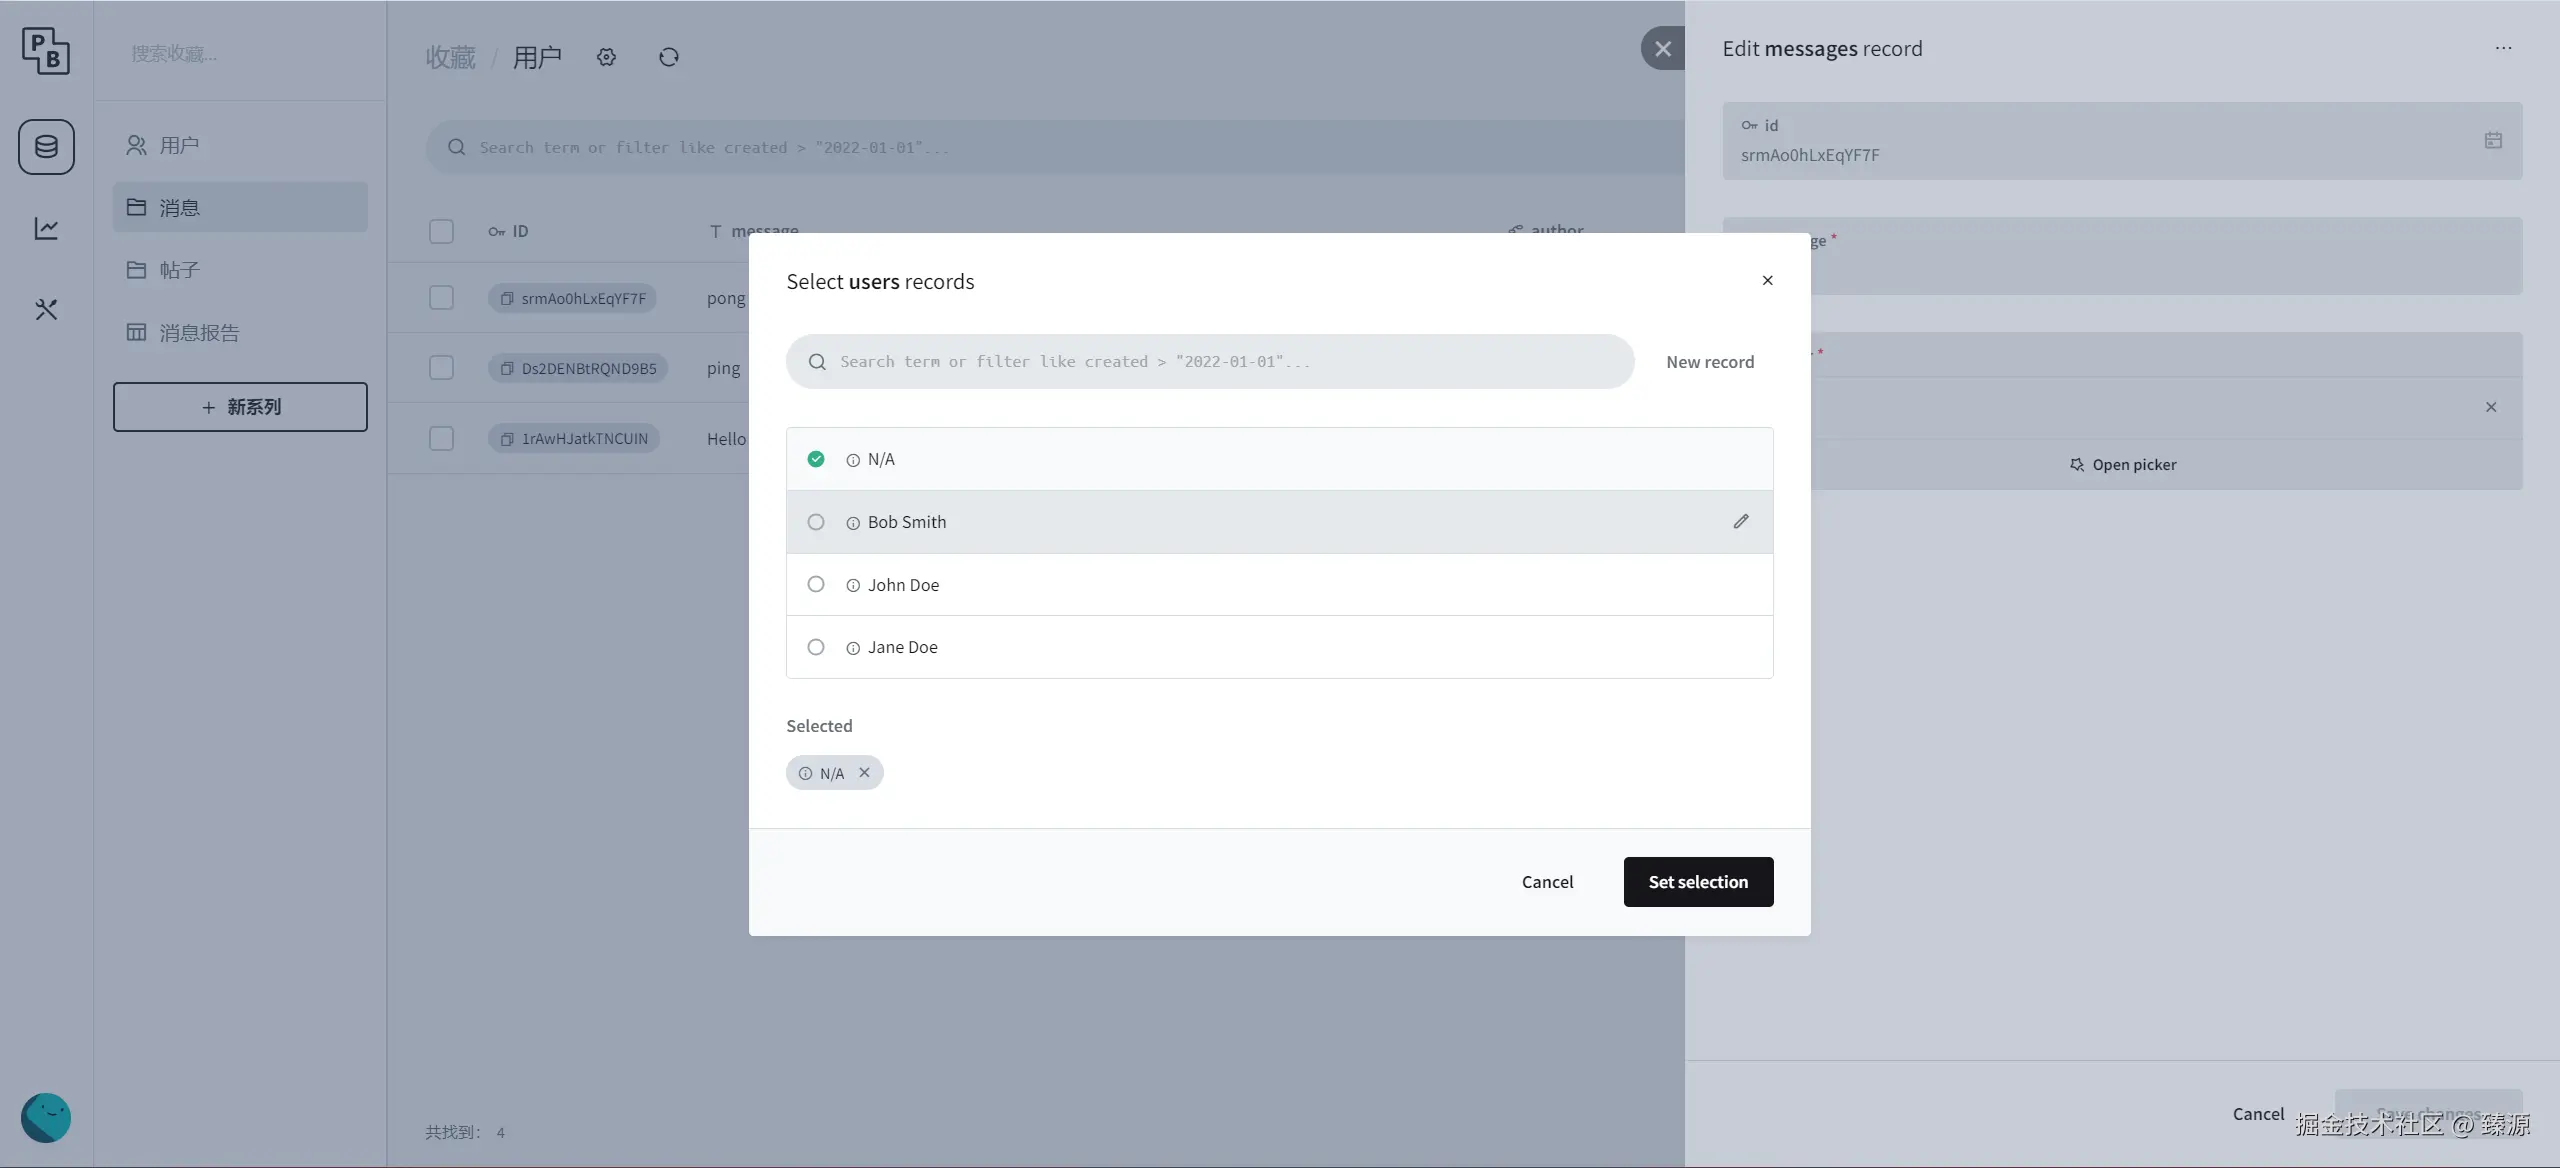
Task: Open the Collections database icon
Action: click(46, 147)
